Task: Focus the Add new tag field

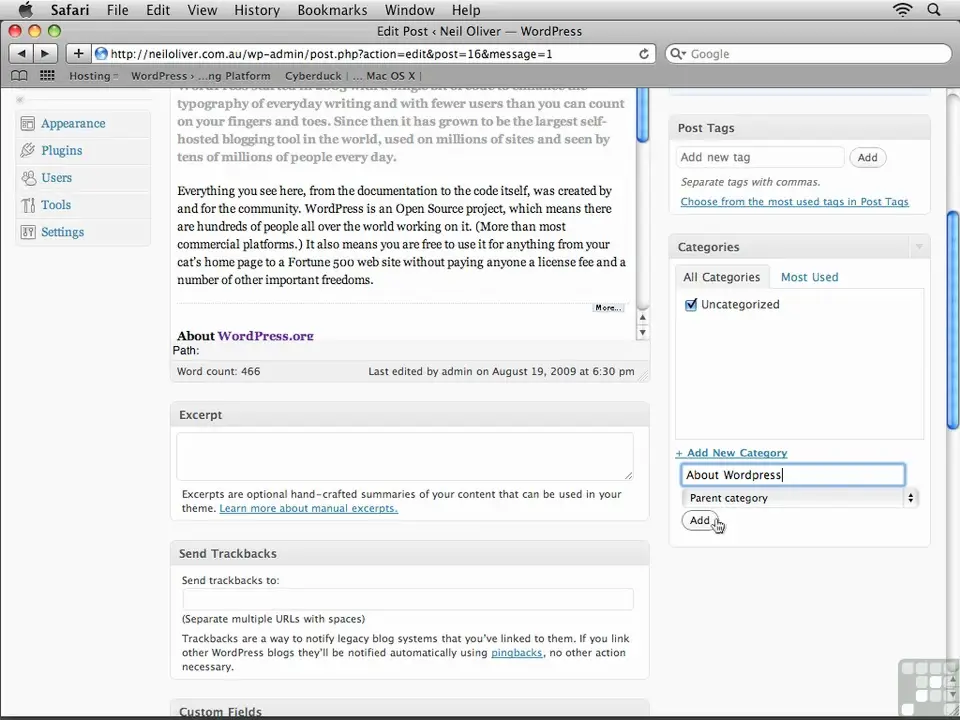Action: tap(760, 157)
